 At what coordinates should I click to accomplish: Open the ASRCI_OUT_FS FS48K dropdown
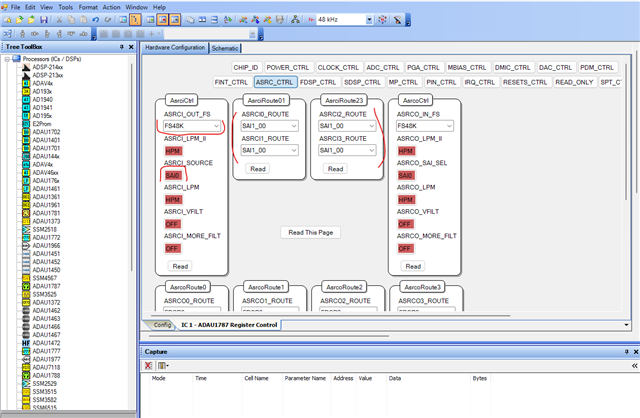pyautogui.click(x=191, y=126)
